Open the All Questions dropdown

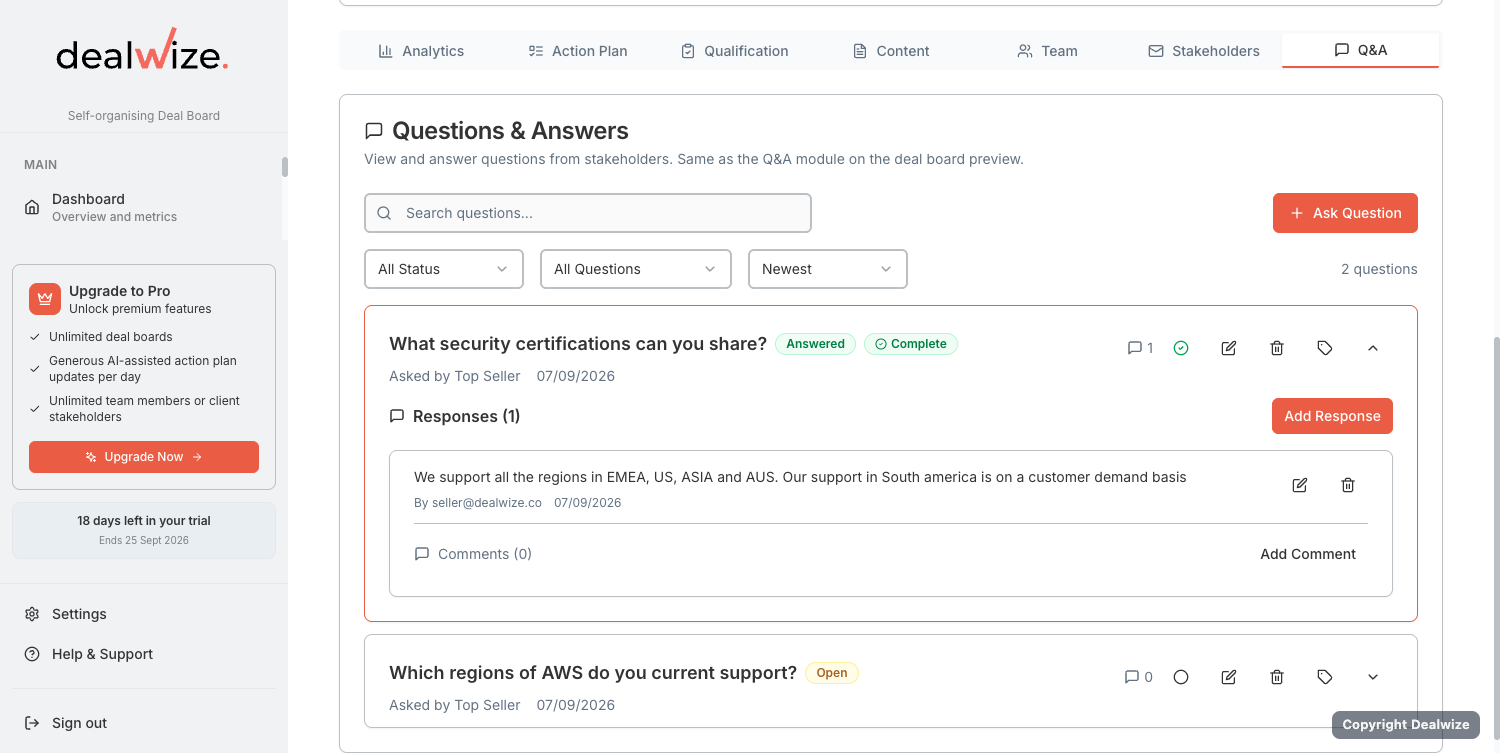tap(636, 269)
